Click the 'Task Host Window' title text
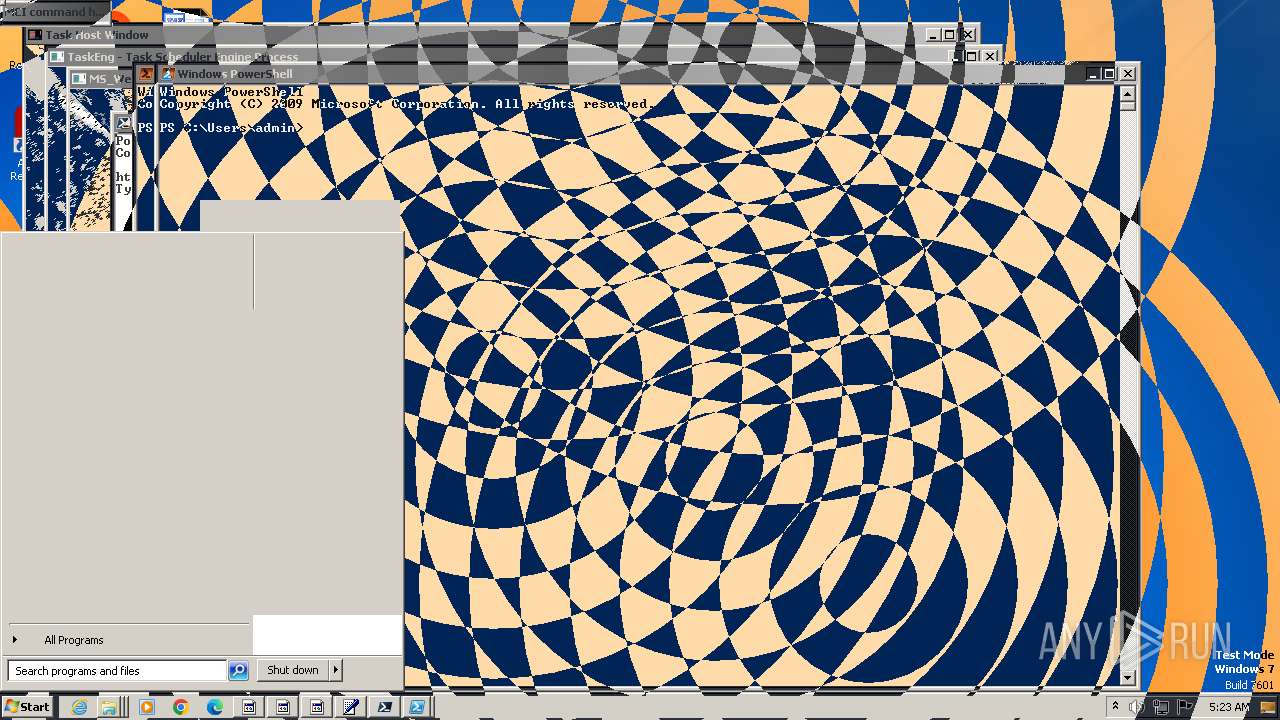1280x720 pixels. click(97, 35)
